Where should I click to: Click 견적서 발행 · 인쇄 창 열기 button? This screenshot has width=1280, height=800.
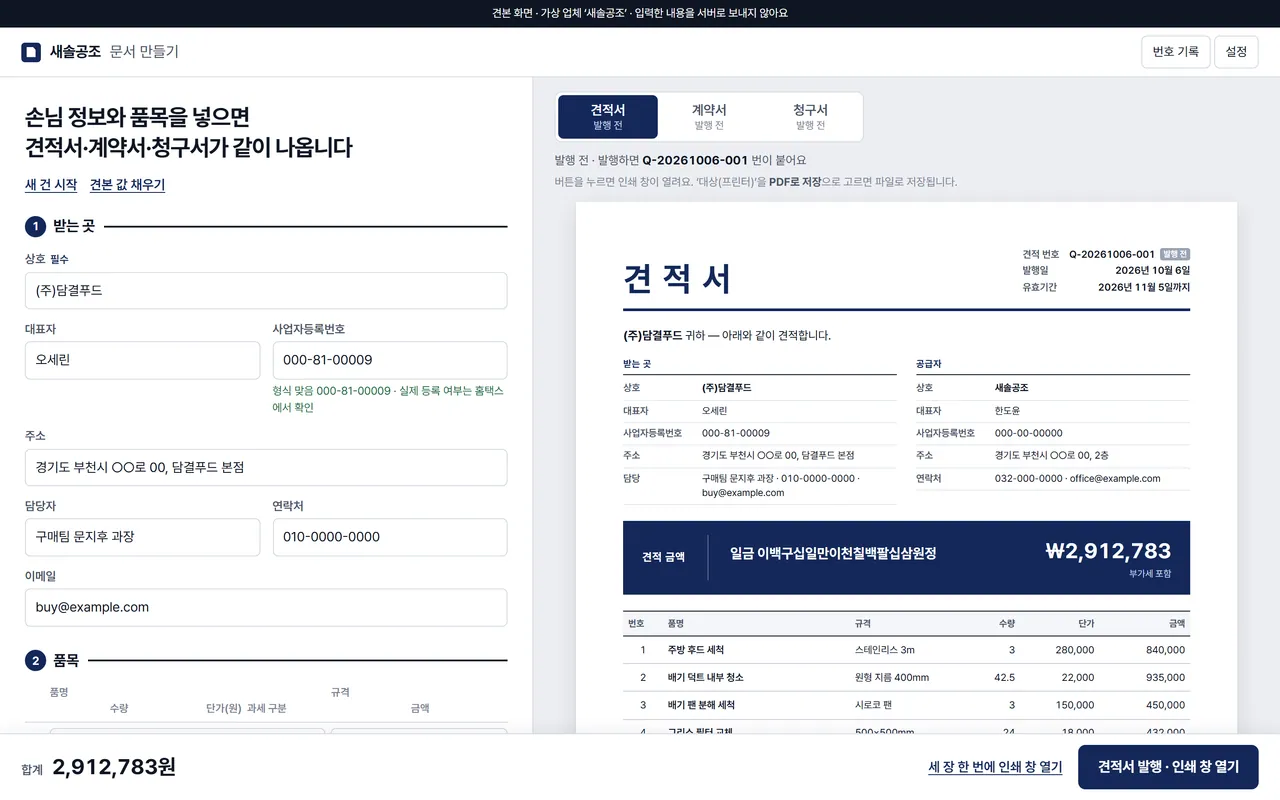tap(1168, 767)
